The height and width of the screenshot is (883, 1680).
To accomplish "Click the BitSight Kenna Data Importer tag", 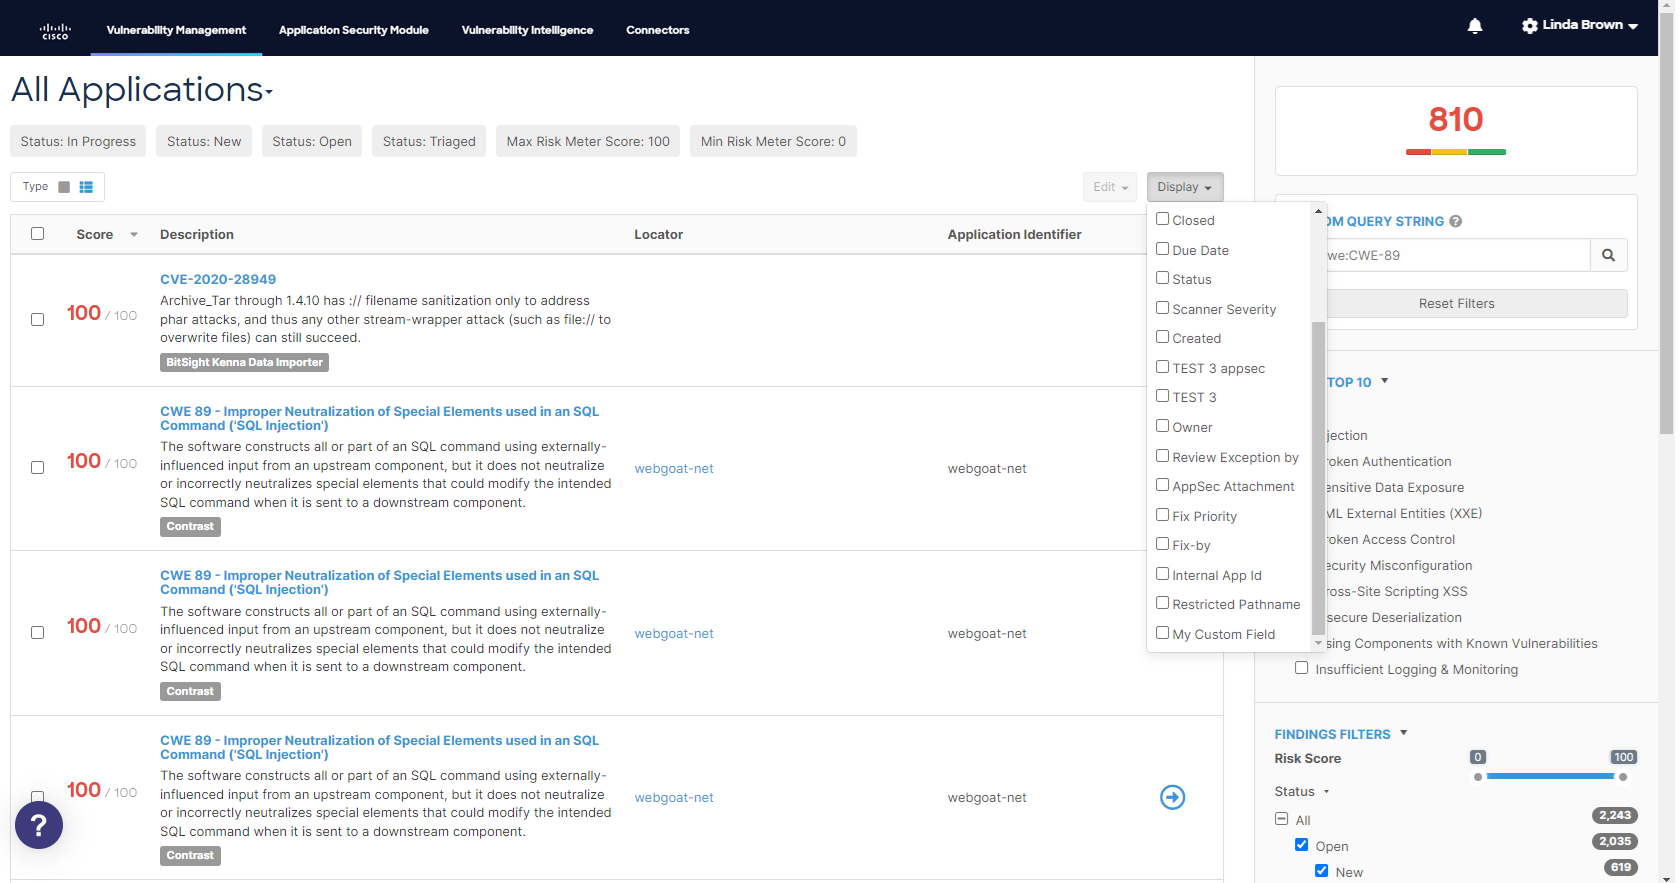I will (x=244, y=363).
